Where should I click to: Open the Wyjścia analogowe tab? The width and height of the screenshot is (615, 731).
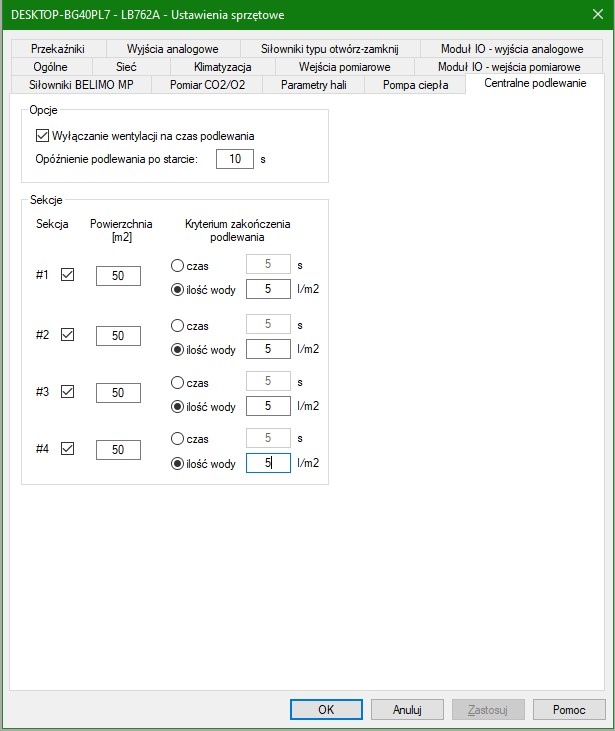coord(173,49)
